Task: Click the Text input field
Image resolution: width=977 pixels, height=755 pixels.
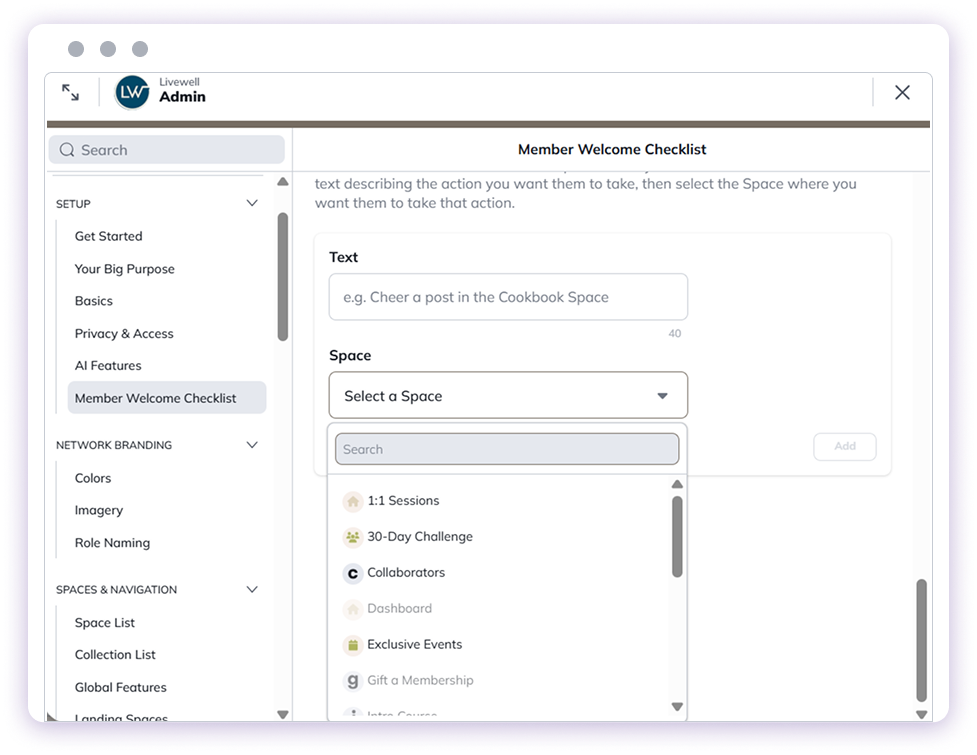Action: click(x=508, y=297)
